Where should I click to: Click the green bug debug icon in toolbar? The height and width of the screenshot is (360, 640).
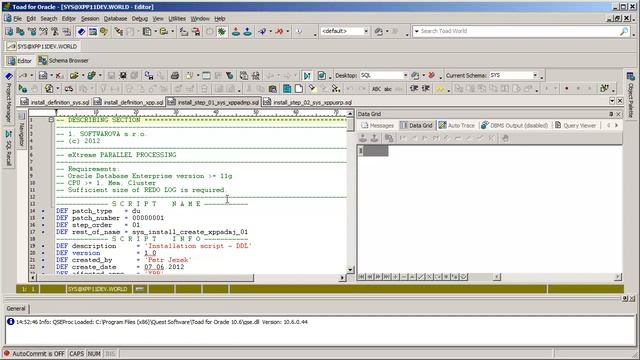[x=222, y=31]
